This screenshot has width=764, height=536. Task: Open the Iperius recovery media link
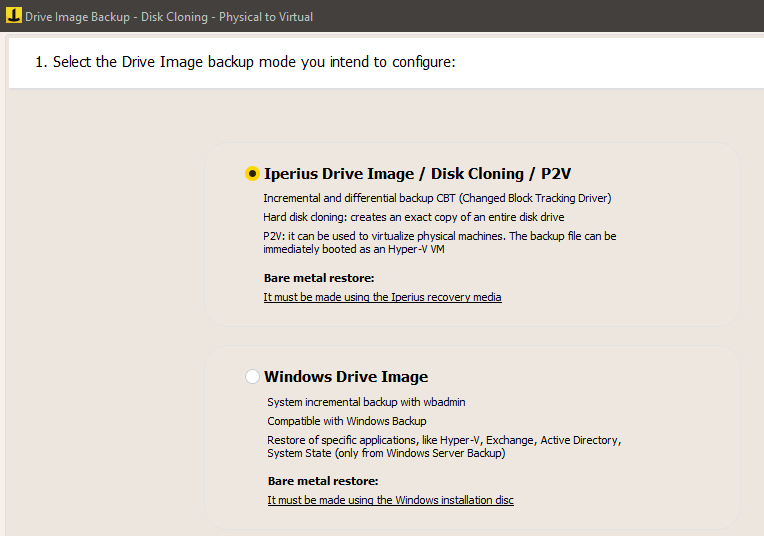point(382,297)
